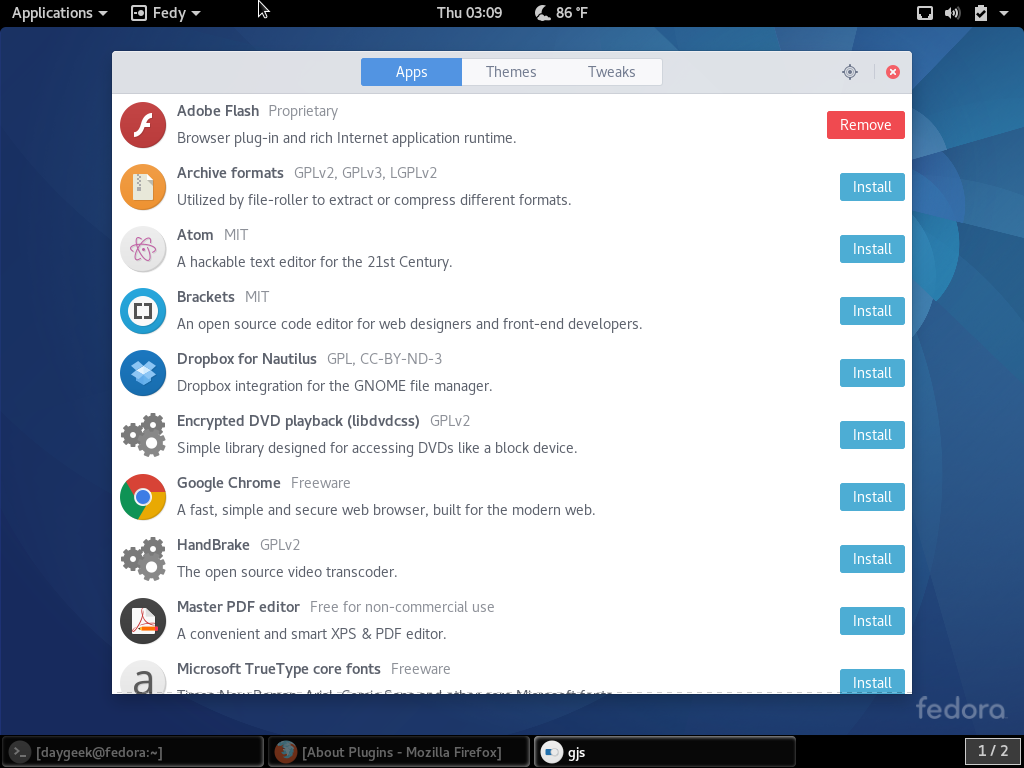
Task: Switch to the Tweaks tab
Action: point(611,72)
